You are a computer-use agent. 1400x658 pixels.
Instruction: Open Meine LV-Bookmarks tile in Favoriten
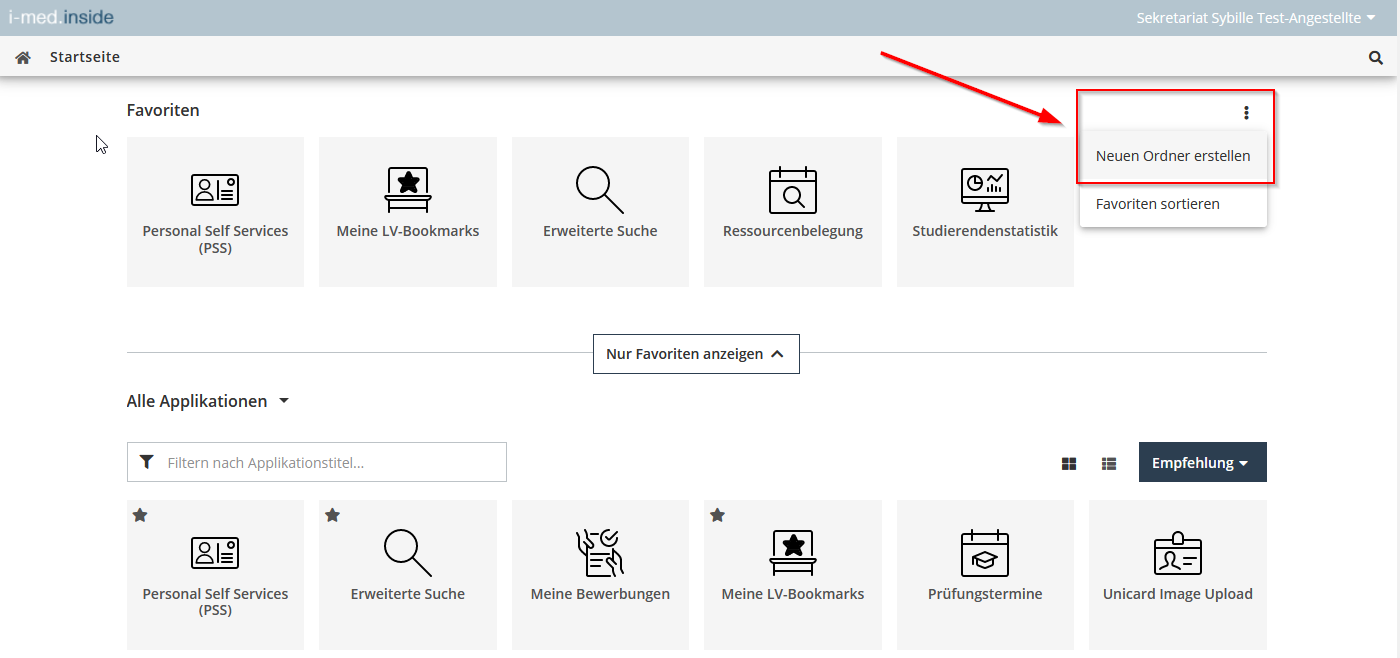(x=408, y=212)
